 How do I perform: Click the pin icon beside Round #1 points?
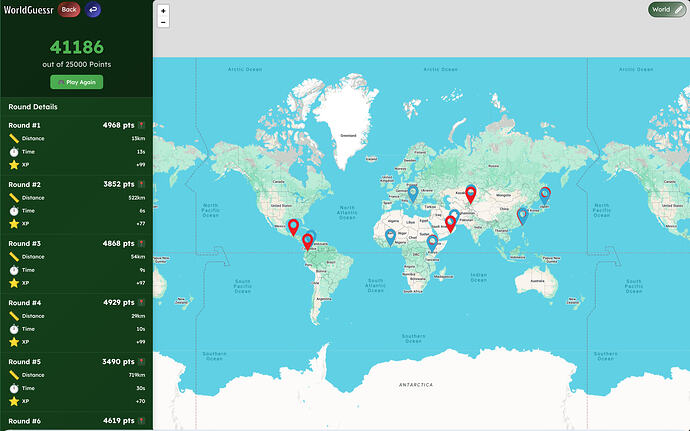[142, 125]
